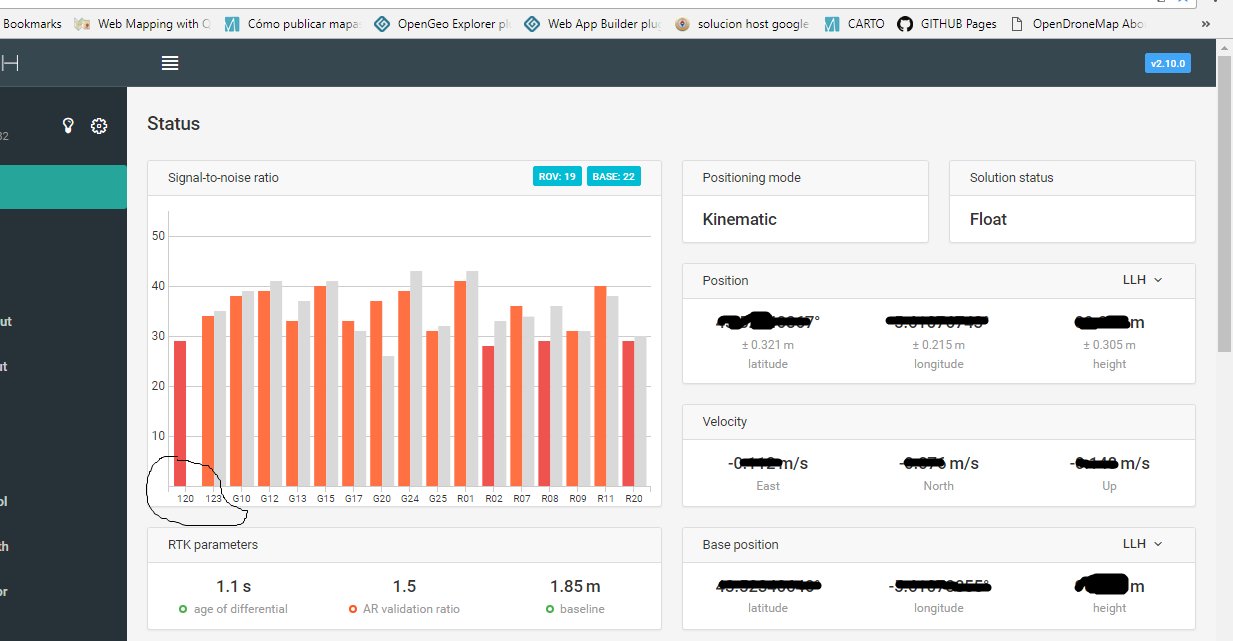This screenshot has height=641, width=1233.
Task: Open the CARTO bookmark
Action: 854,24
